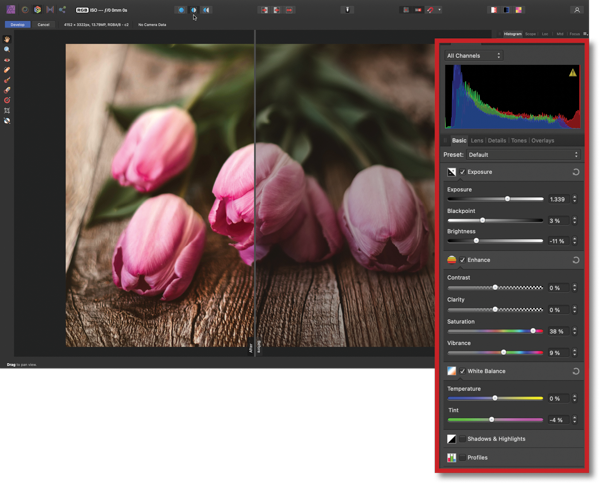Switch to the Export persona share icon
Image resolution: width=600 pixels, height=484 pixels.
pyautogui.click(x=62, y=10)
